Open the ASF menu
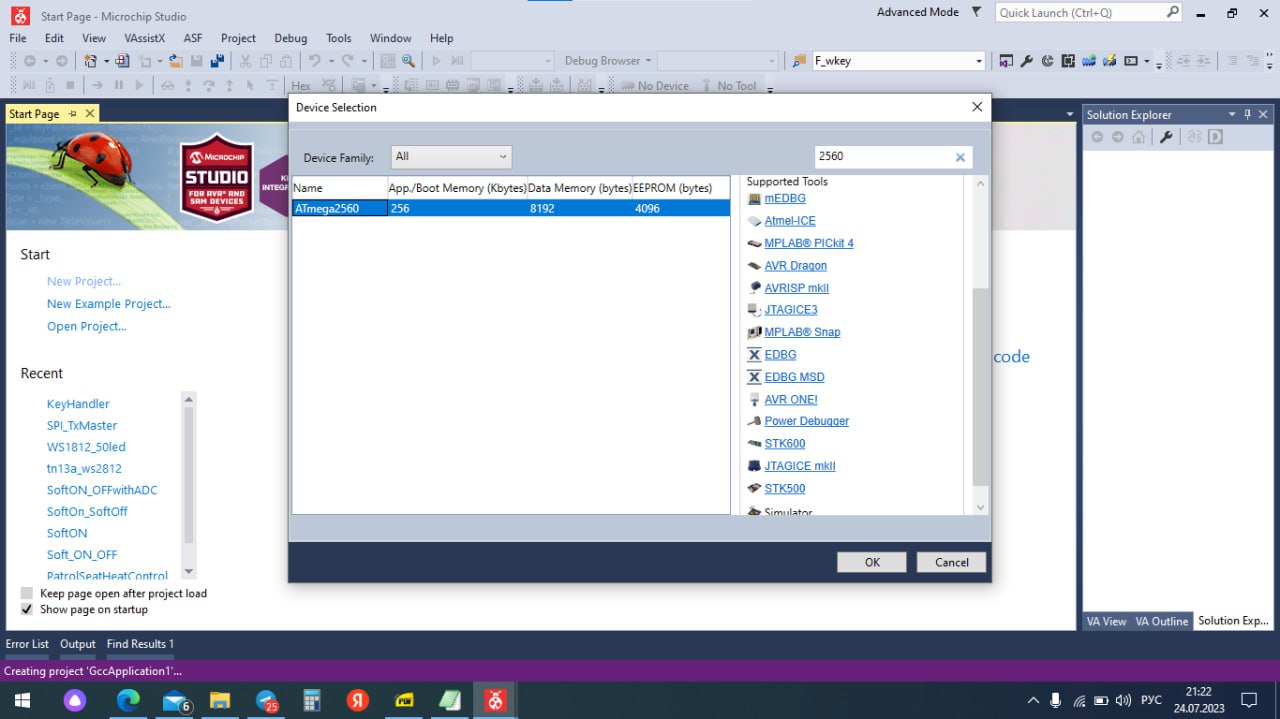Image resolution: width=1280 pixels, height=719 pixels. tap(193, 38)
